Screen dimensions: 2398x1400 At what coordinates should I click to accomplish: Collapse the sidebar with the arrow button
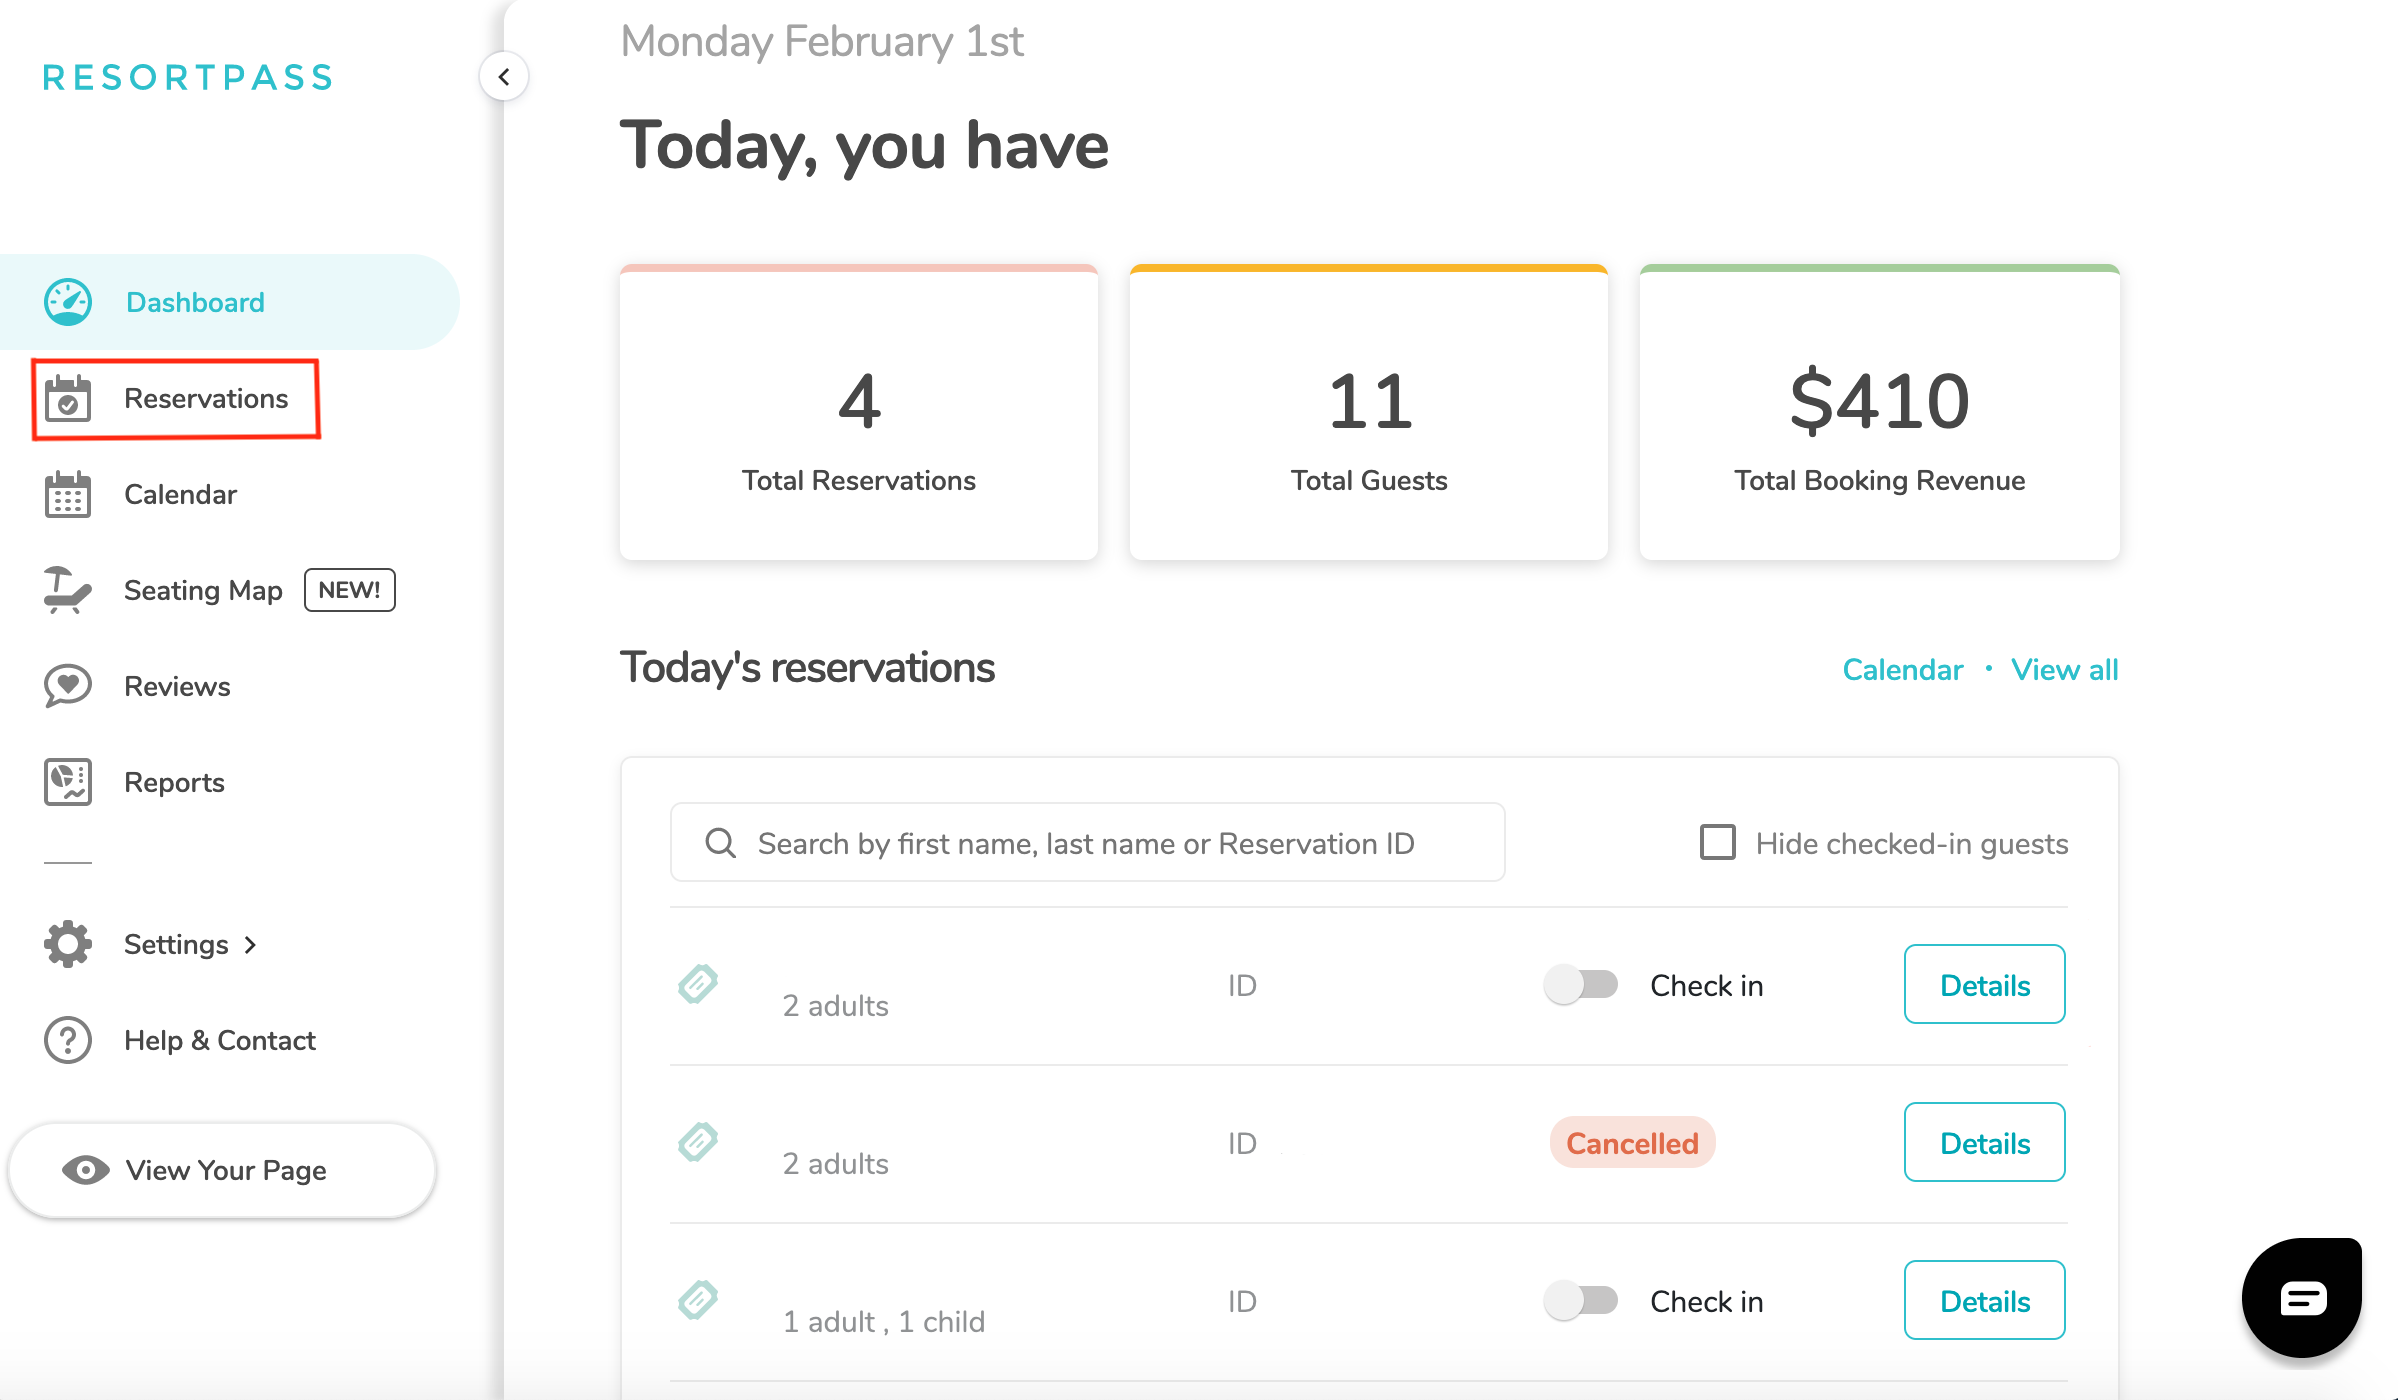click(504, 77)
